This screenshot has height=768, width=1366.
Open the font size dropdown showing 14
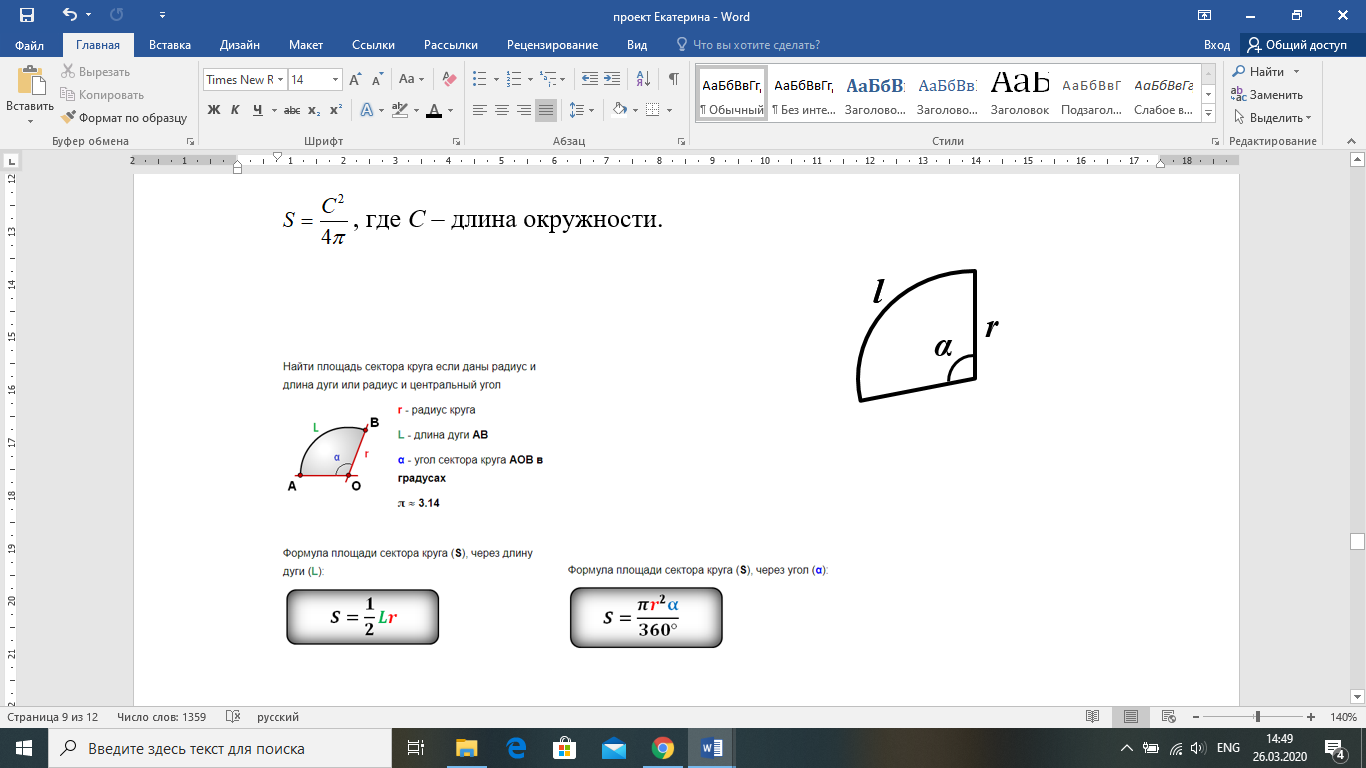point(335,79)
